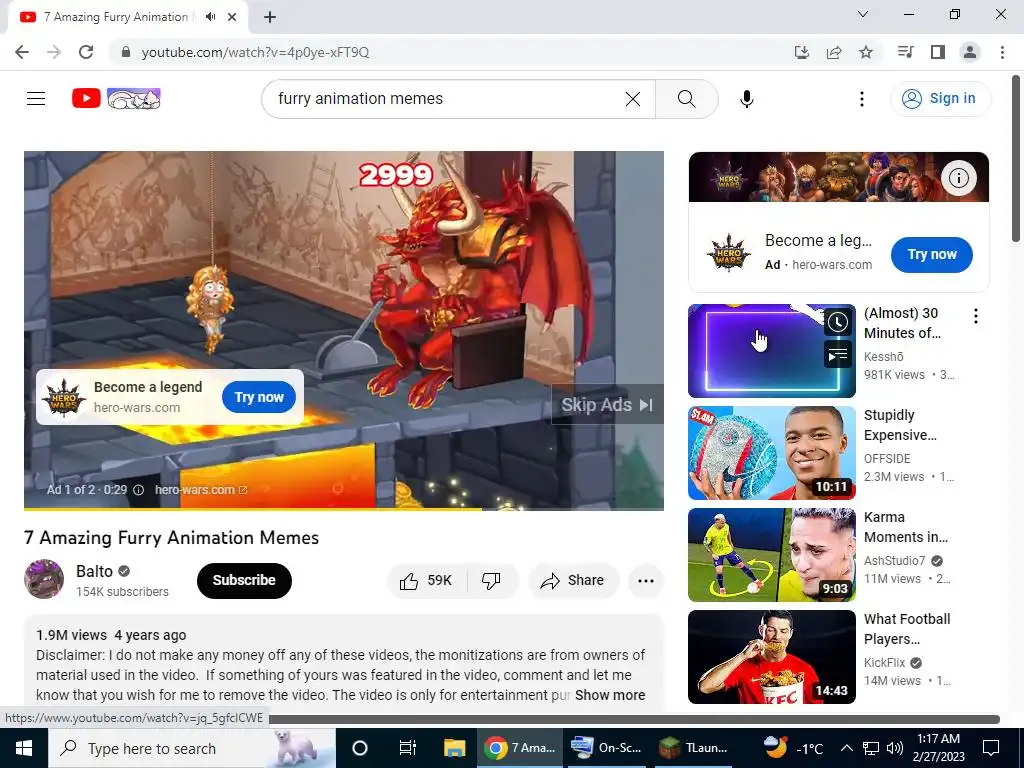Skip the ad with Skip Ads

(607, 405)
